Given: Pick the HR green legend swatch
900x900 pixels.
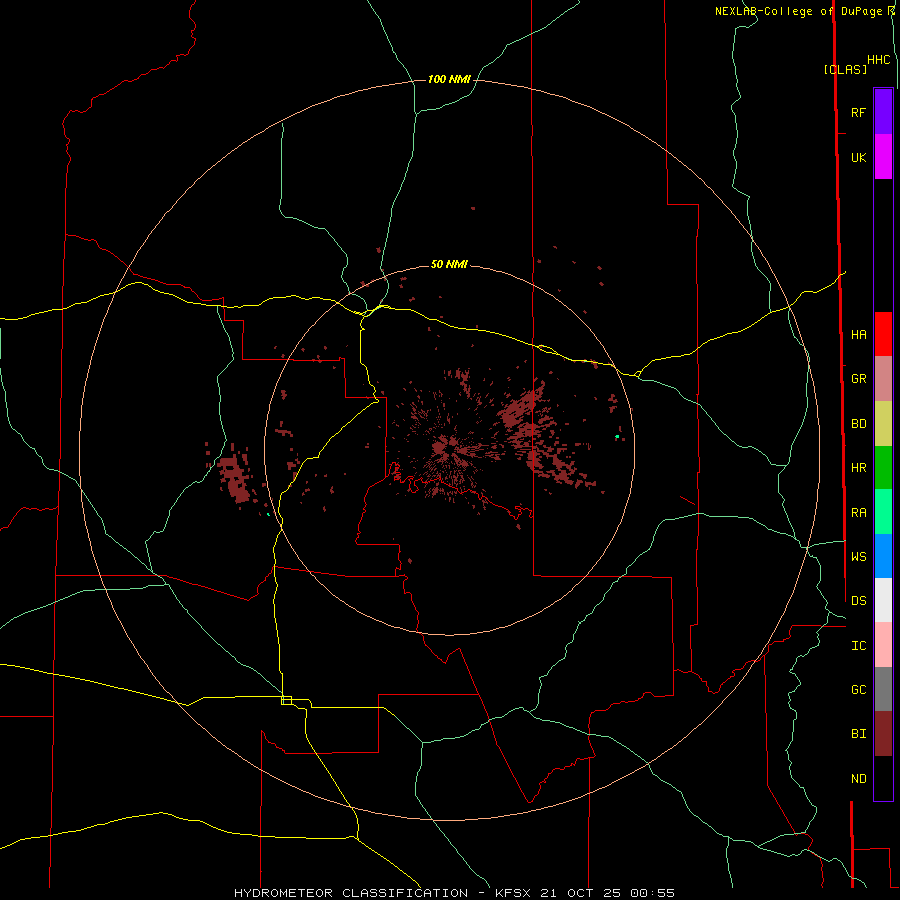Looking at the screenshot, I should click(883, 467).
